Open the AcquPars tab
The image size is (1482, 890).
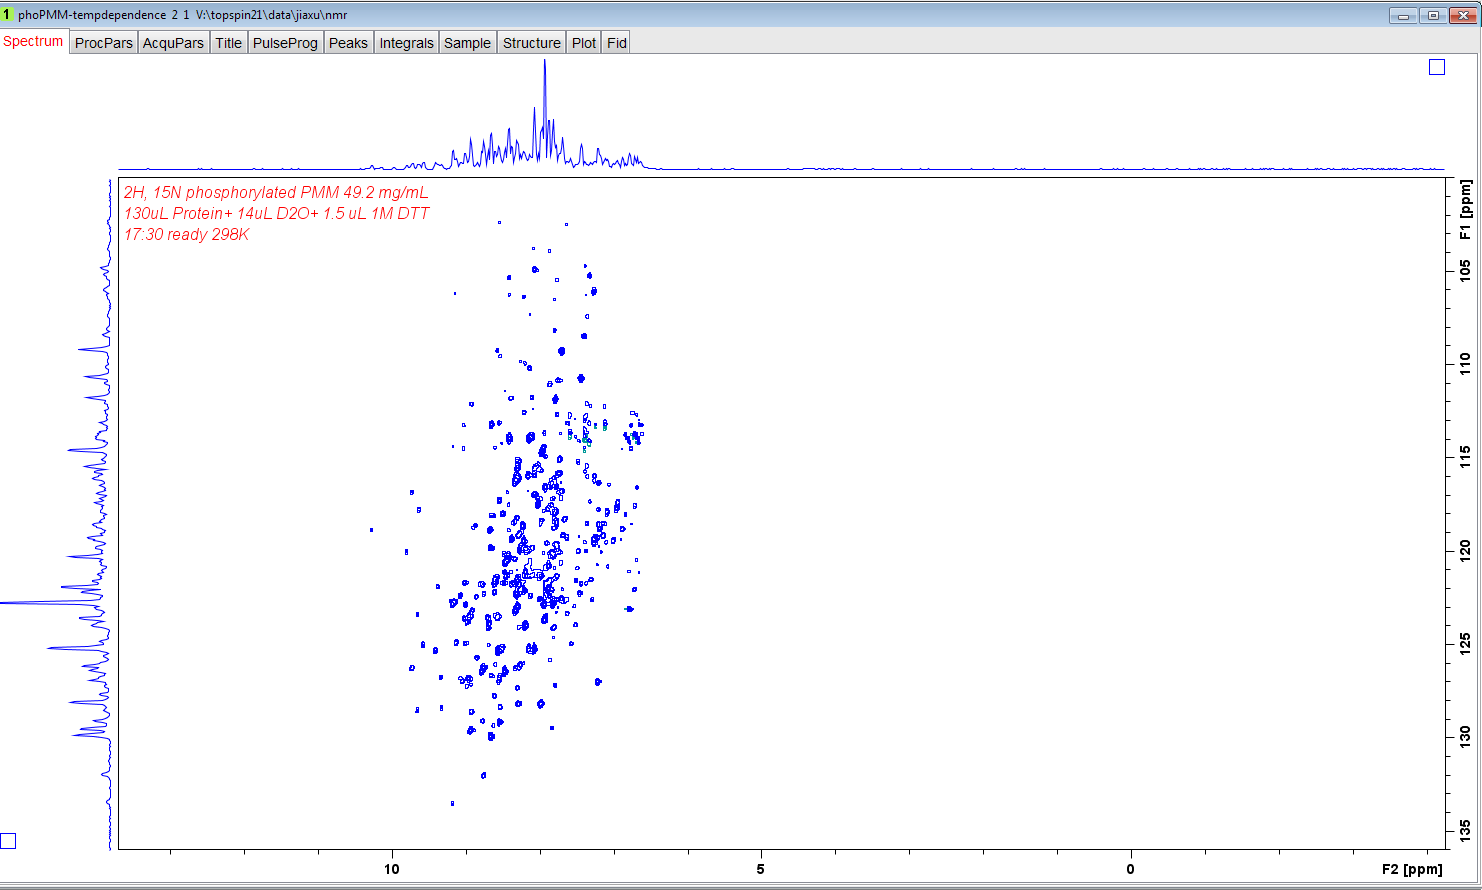tap(173, 43)
